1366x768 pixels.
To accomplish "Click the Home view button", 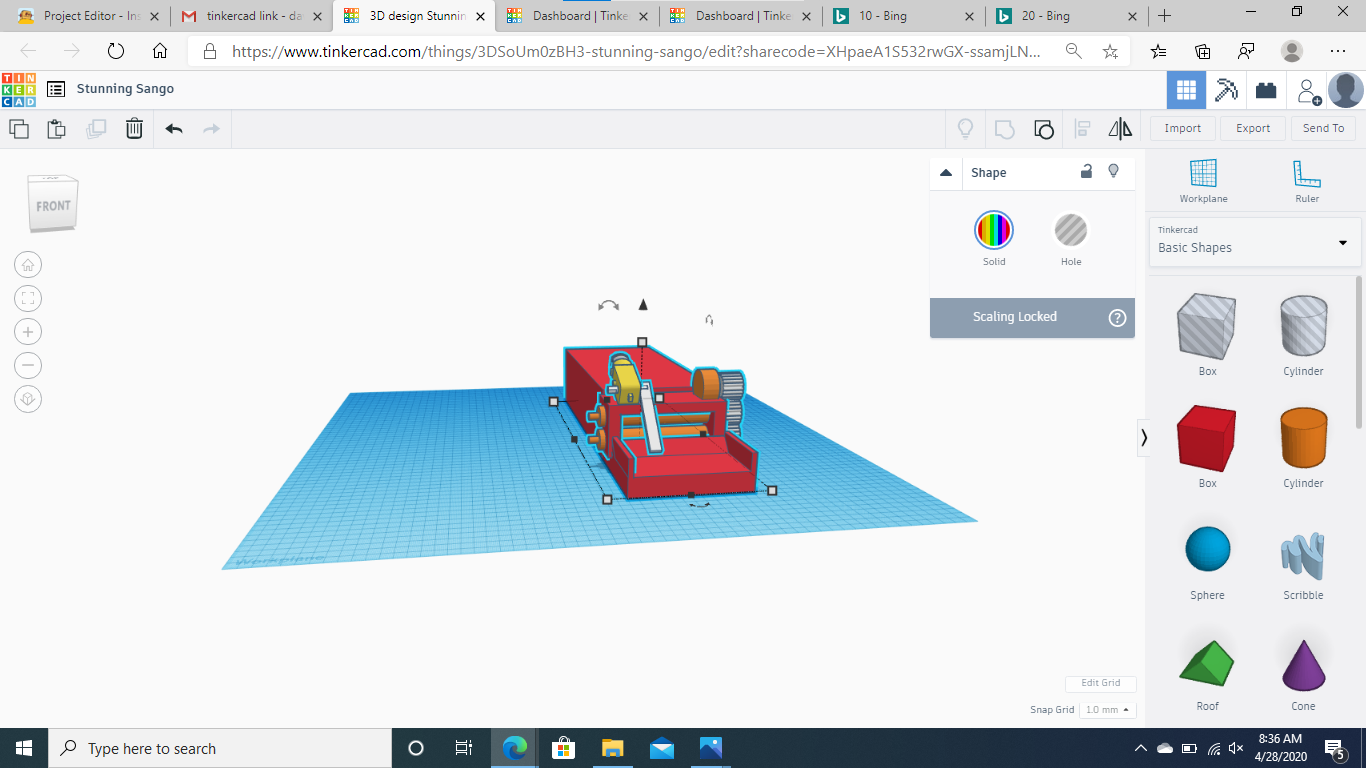I will (x=28, y=265).
